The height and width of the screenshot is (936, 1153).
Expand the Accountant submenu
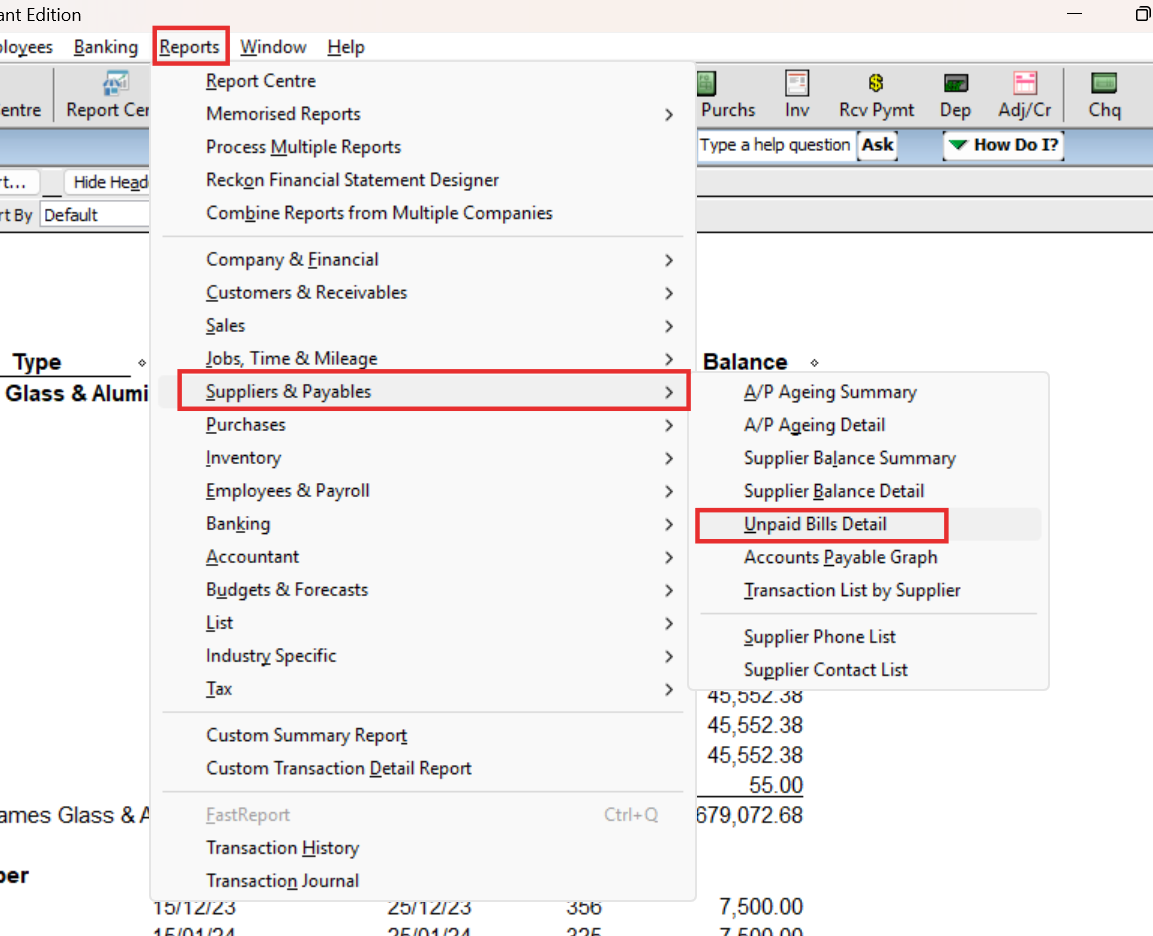[x=423, y=557]
